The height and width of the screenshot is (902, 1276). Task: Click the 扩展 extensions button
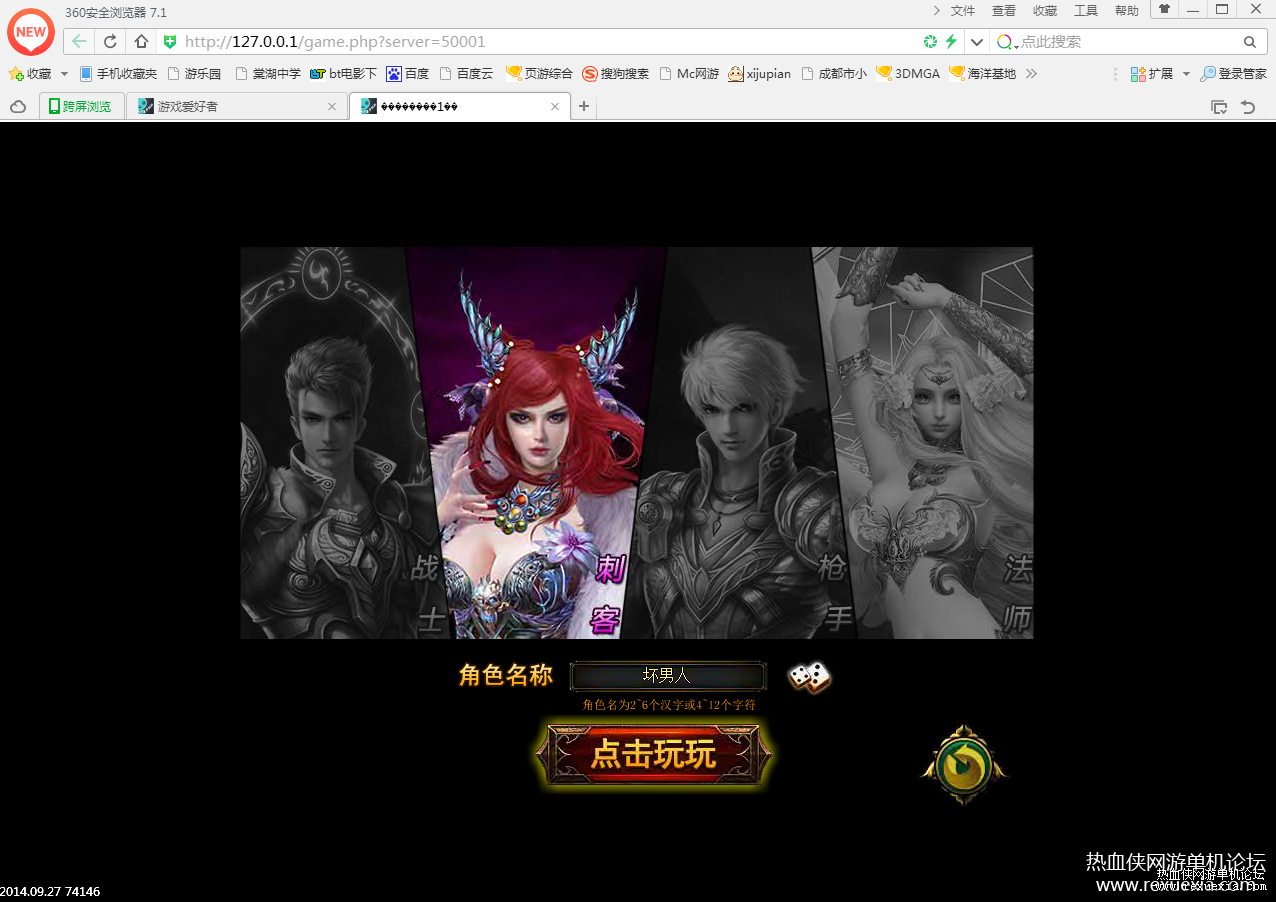(1151, 74)
